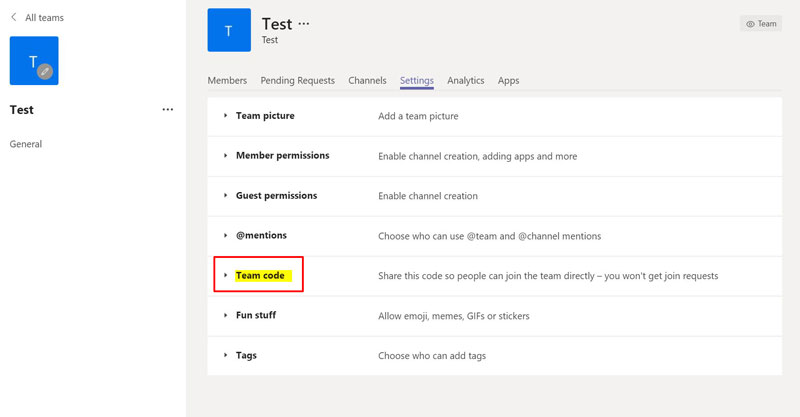Switch to the Pending Requests tab
The height and width of the screenshot is (417, 800).
[297, 81]
